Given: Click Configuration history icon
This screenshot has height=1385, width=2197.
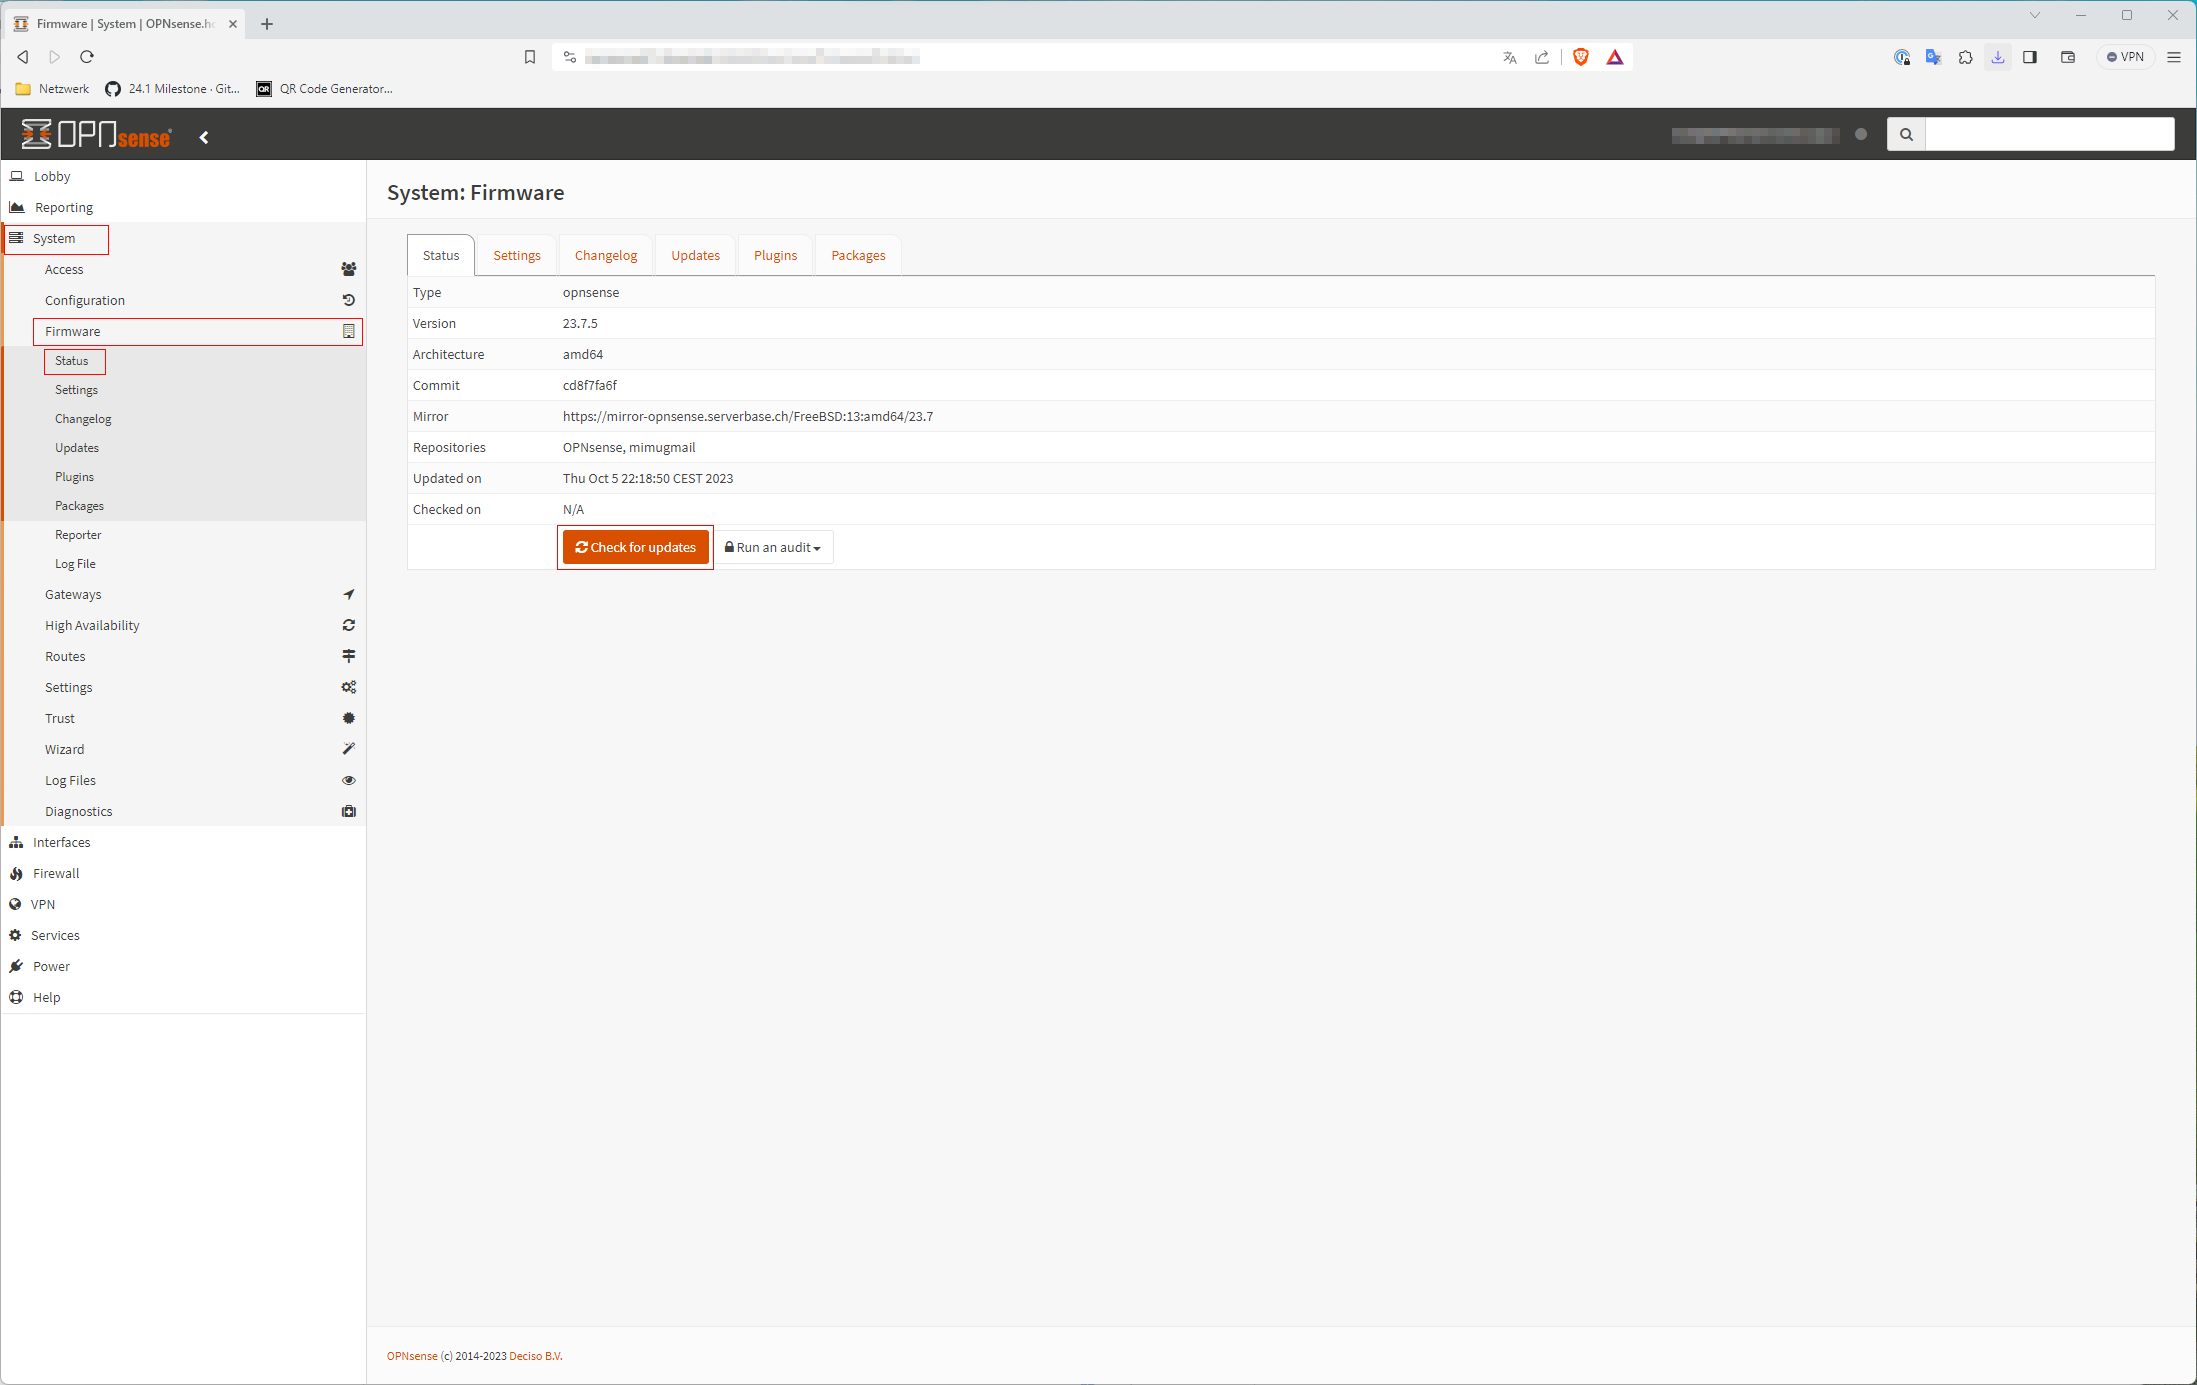Looking at the screenshot, I should (348, 300).
